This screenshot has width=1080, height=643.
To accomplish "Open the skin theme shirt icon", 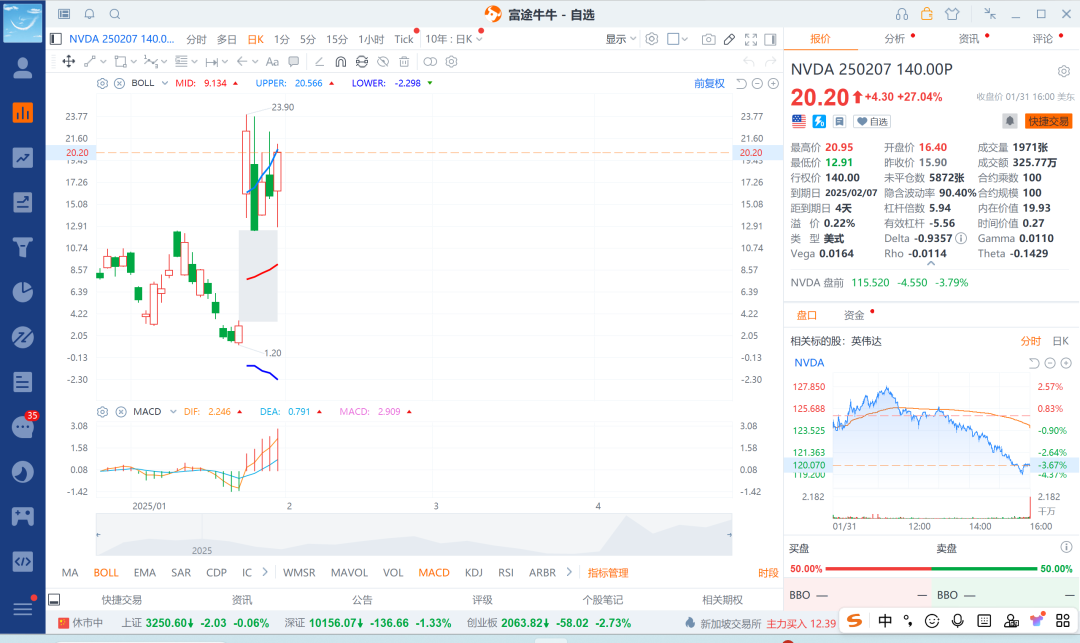I will [x=952, y=14].
